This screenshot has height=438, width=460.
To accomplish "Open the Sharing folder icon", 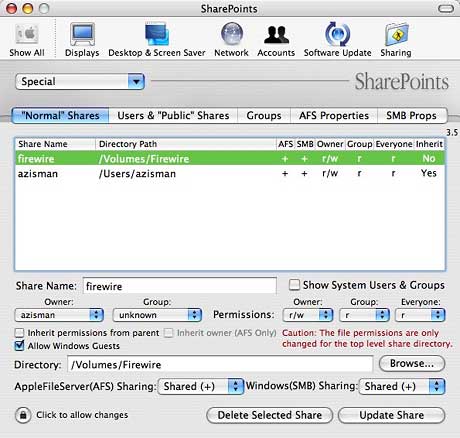I will pyautogui.click(x=396, y=39).
